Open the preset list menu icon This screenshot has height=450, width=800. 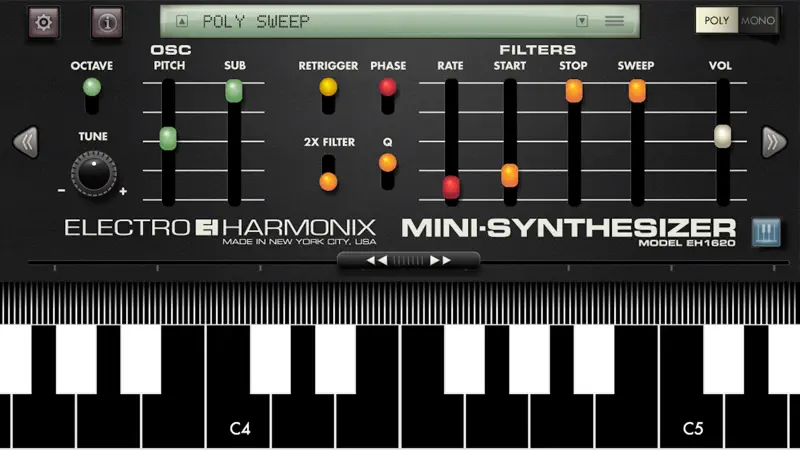614,21
